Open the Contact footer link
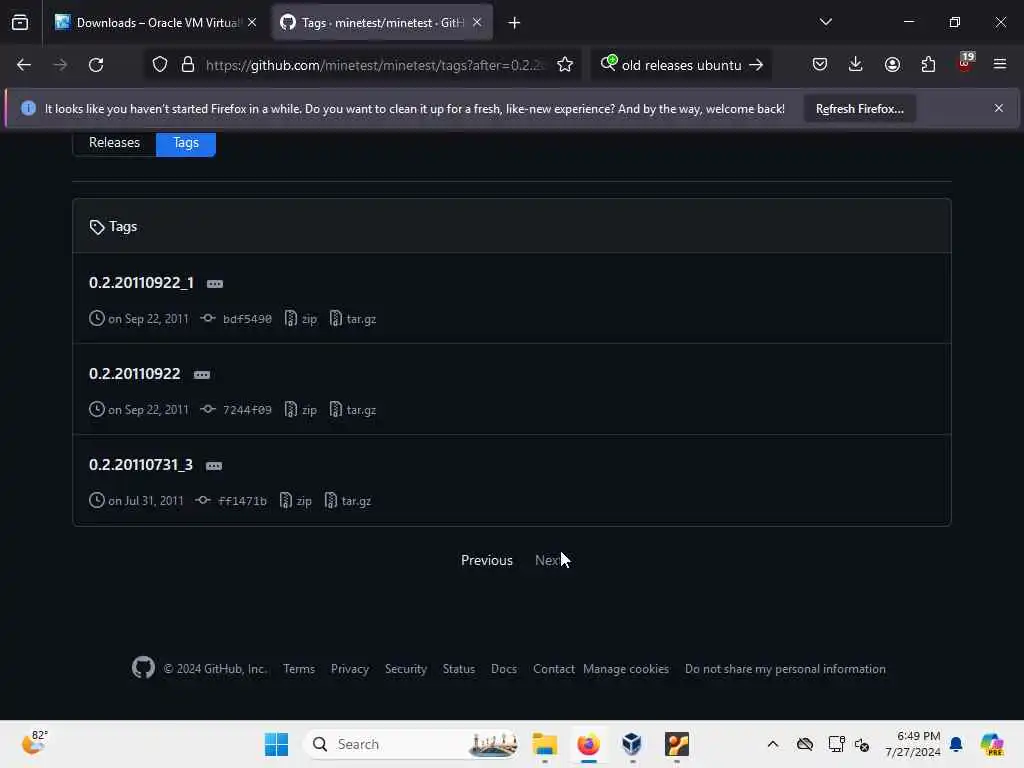The width and height of the screenshot is (1024, 768). click(x=553, y=669)
